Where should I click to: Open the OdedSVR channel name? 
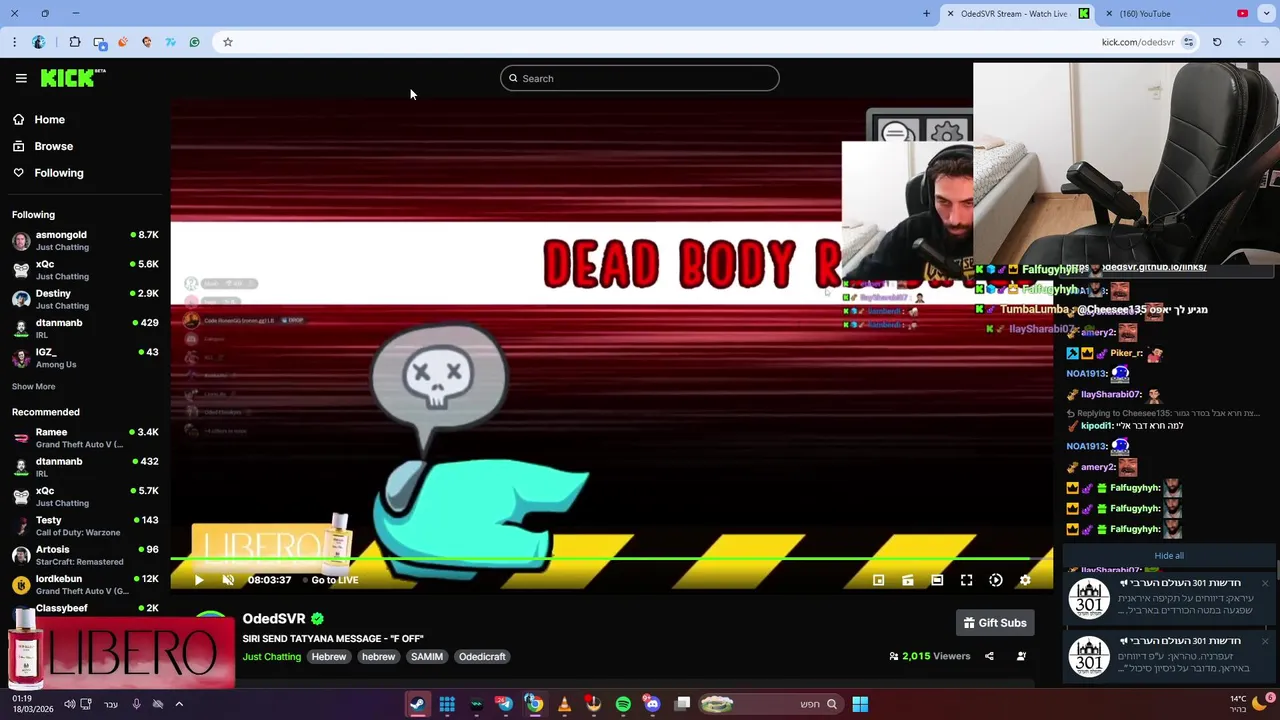coord(274,619)
